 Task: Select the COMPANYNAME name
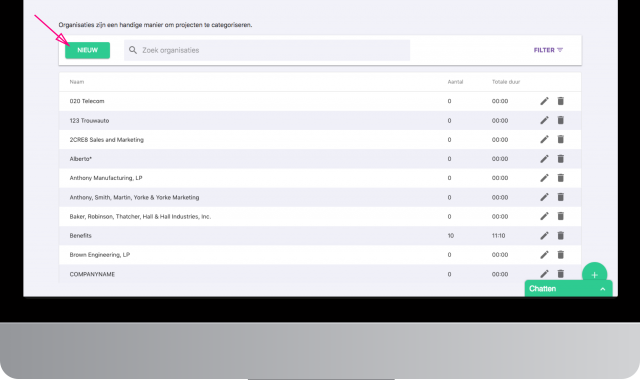point(92,274)
